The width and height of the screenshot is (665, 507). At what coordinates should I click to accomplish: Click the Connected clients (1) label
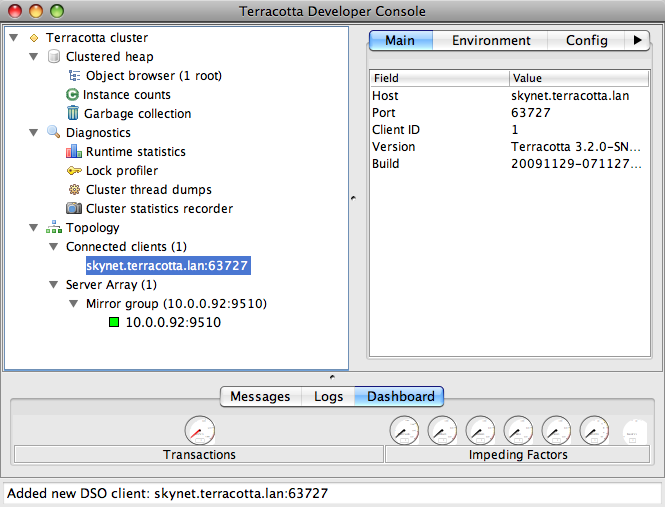tap(126, 246)
